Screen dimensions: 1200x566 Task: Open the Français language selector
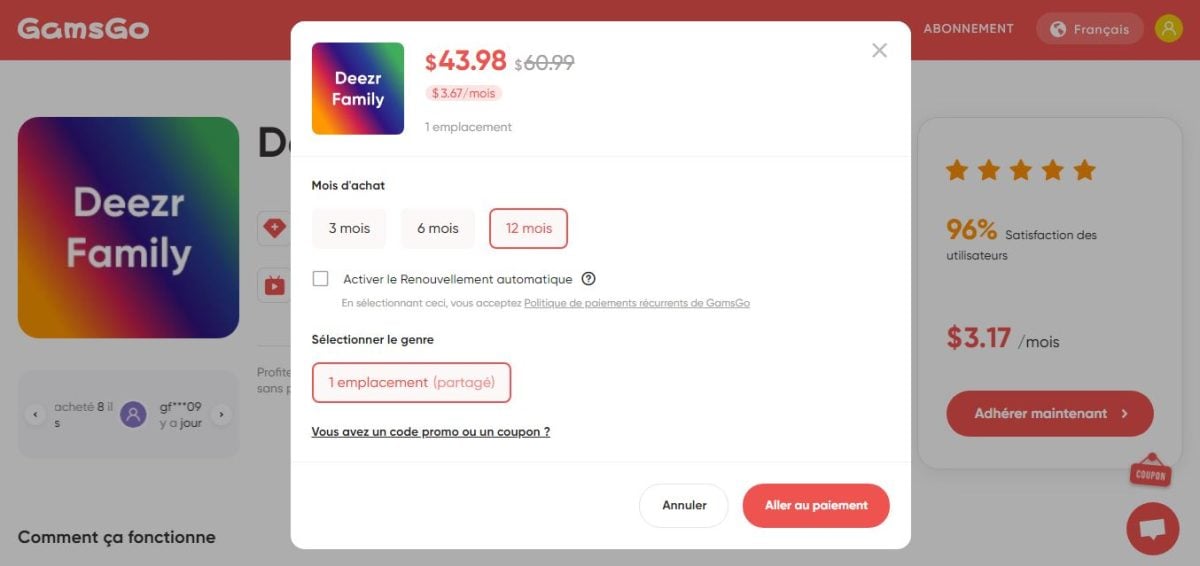tap(1089, 29)
